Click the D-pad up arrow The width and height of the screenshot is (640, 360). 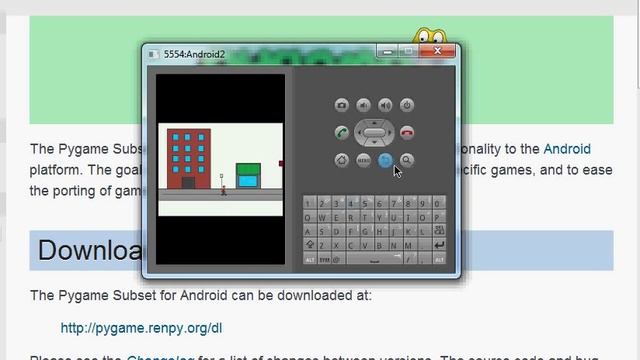pyautogui.click(x=374, y=122)
